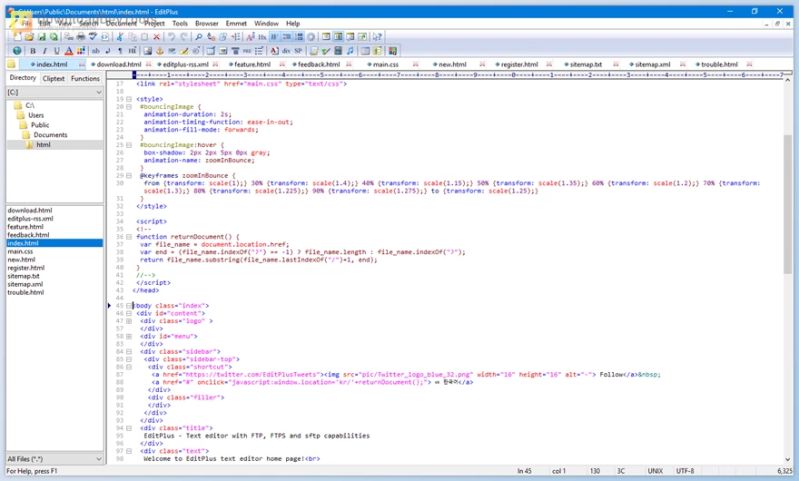Viewport: 799px width, 481px height.
Task: Insert span tag with SP icon
Action: pos(298,50)
